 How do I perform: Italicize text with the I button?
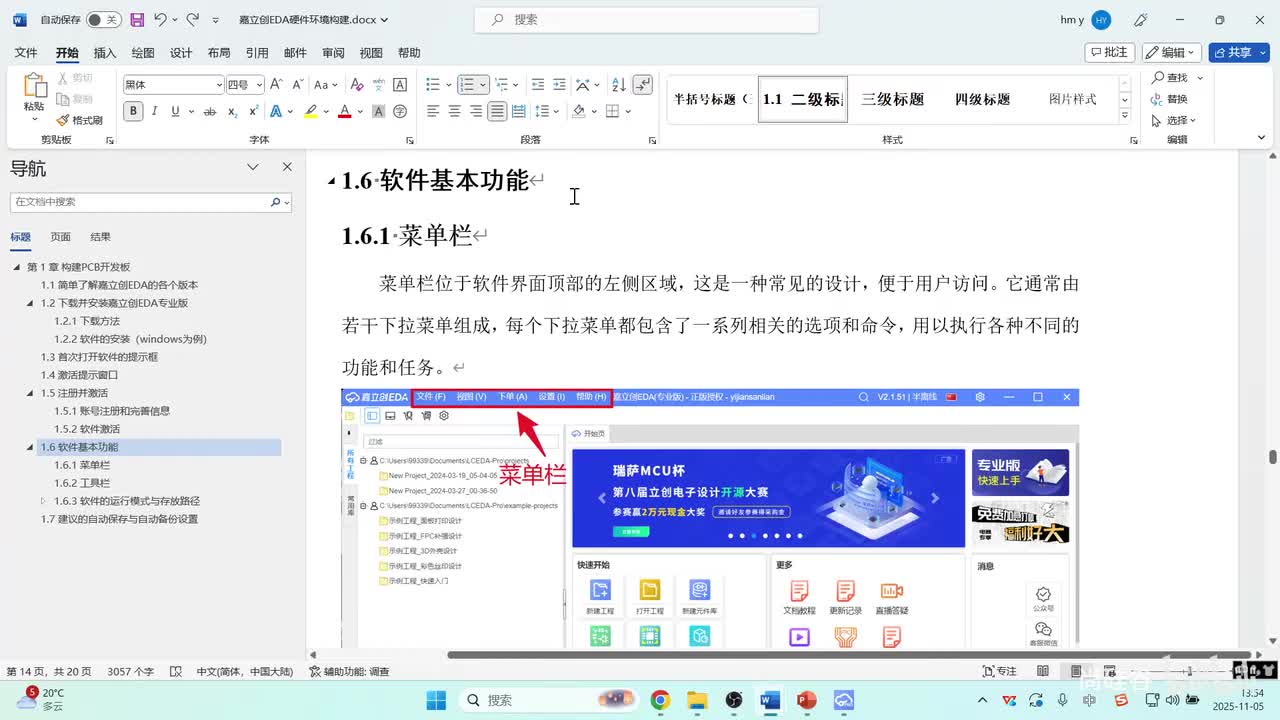(154, 111)
